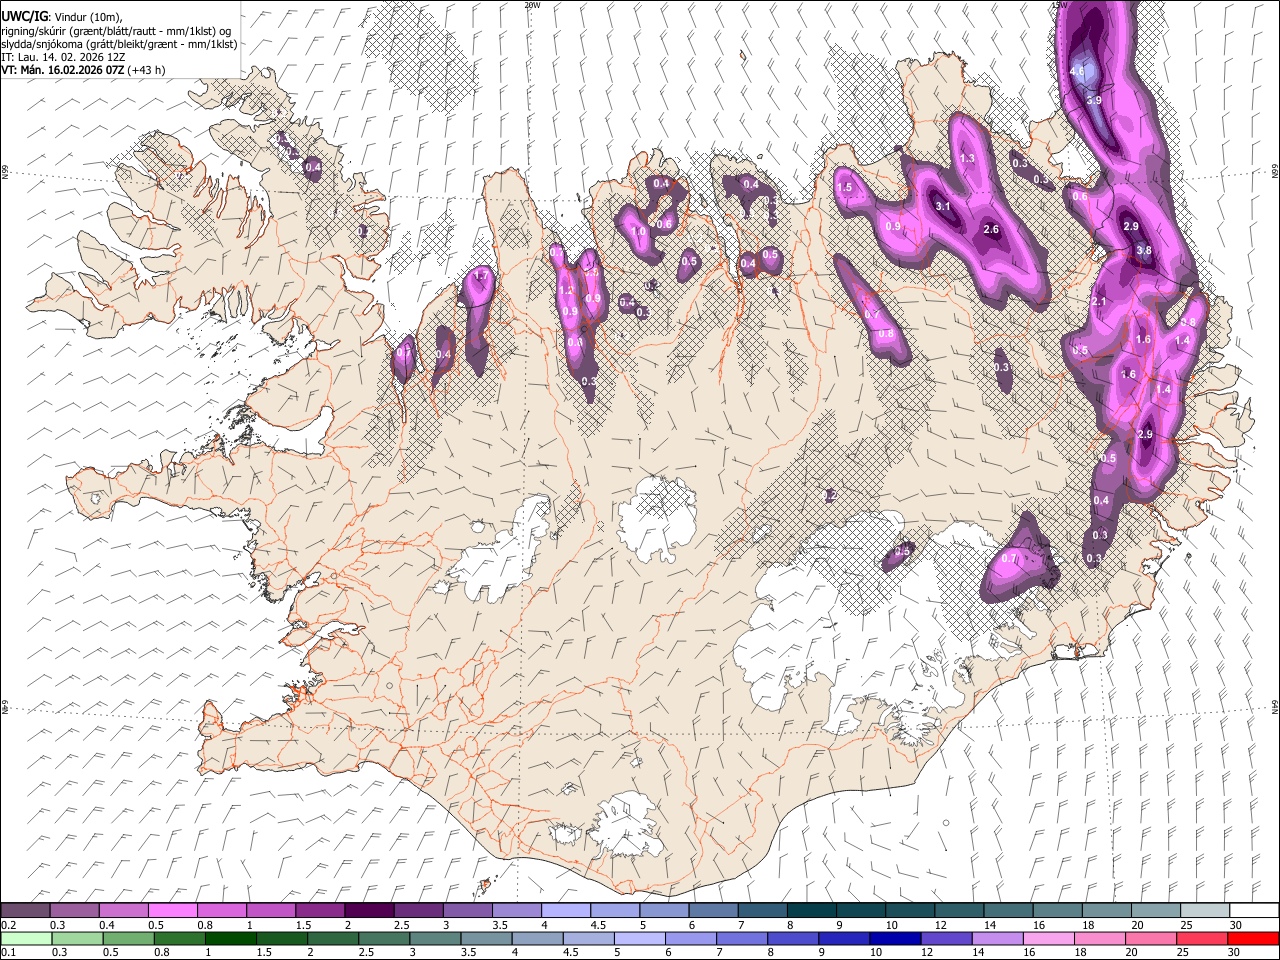Click the lilac 14–16 rain legend swatch
Viewport: 1280px width, 960px height.
click(997, 938)
